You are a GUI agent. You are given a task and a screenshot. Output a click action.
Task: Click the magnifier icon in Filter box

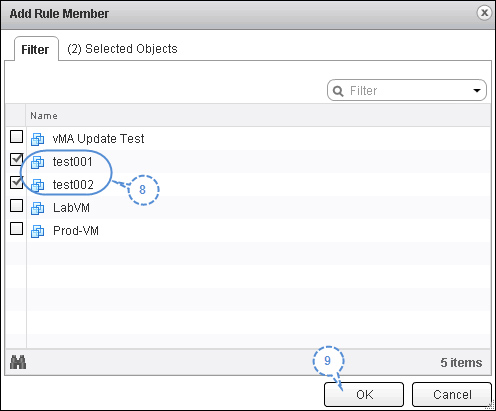point(338,91)
